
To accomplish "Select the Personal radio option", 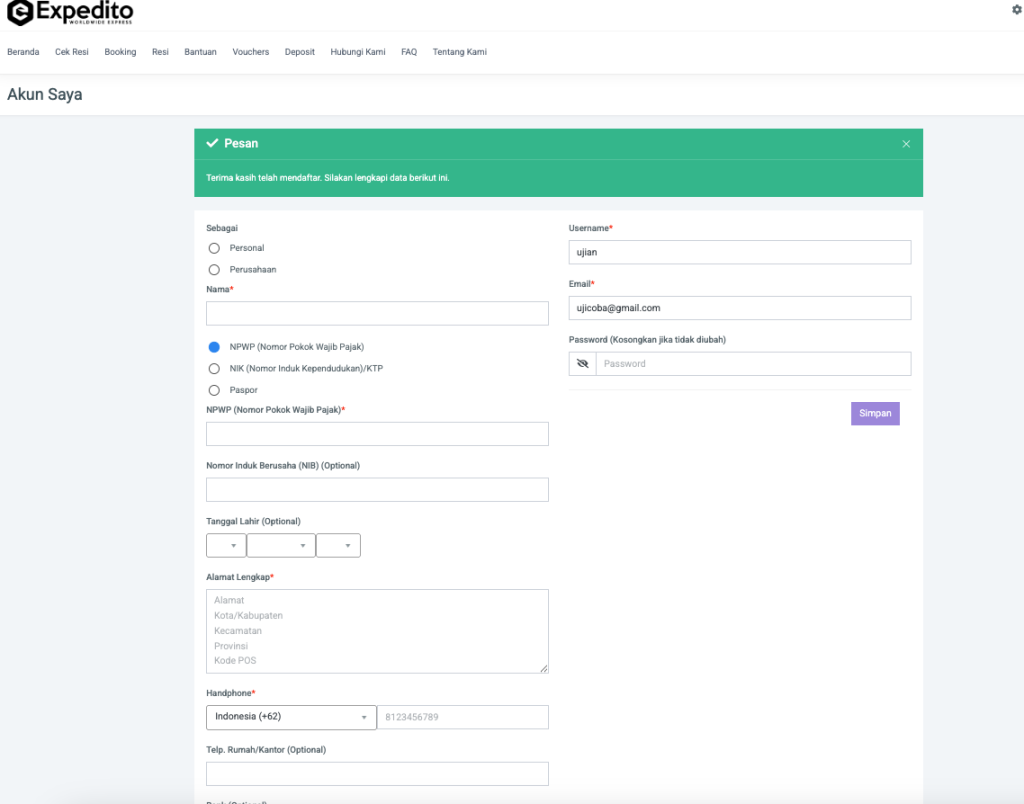I will pyautogui.click(x=214, y=248).
